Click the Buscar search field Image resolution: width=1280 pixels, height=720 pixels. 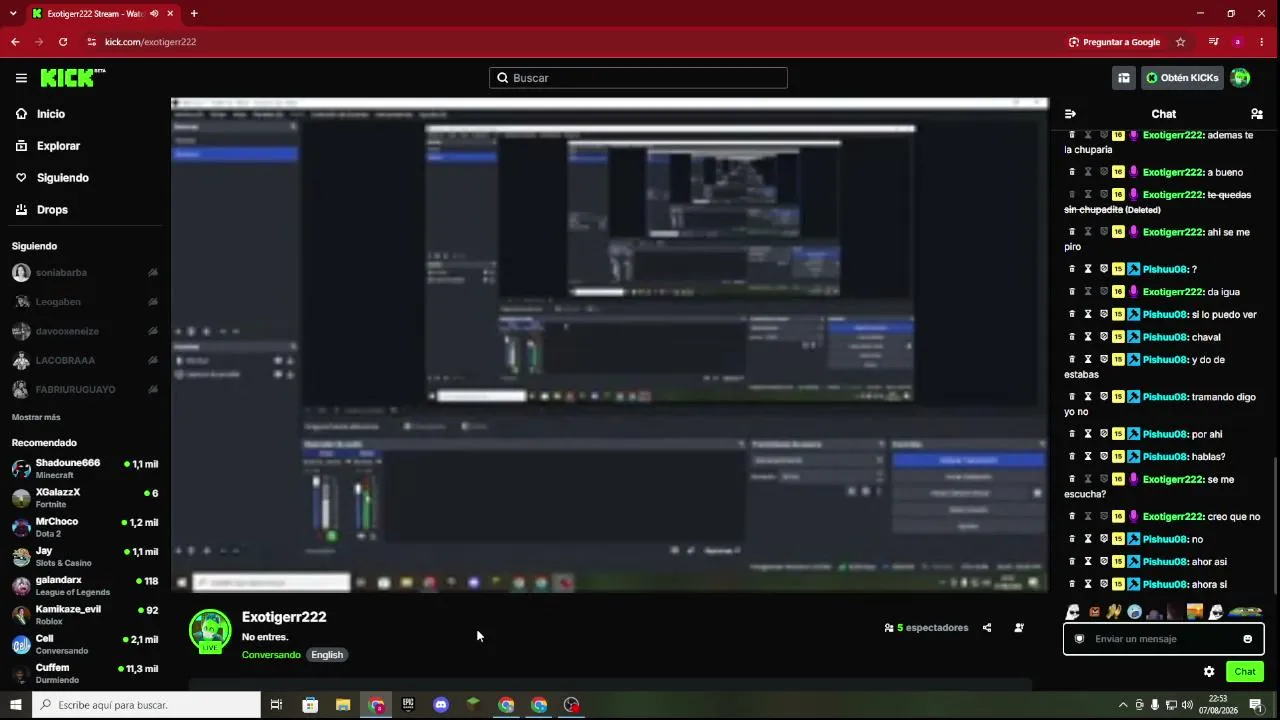[x=638, y=78]
